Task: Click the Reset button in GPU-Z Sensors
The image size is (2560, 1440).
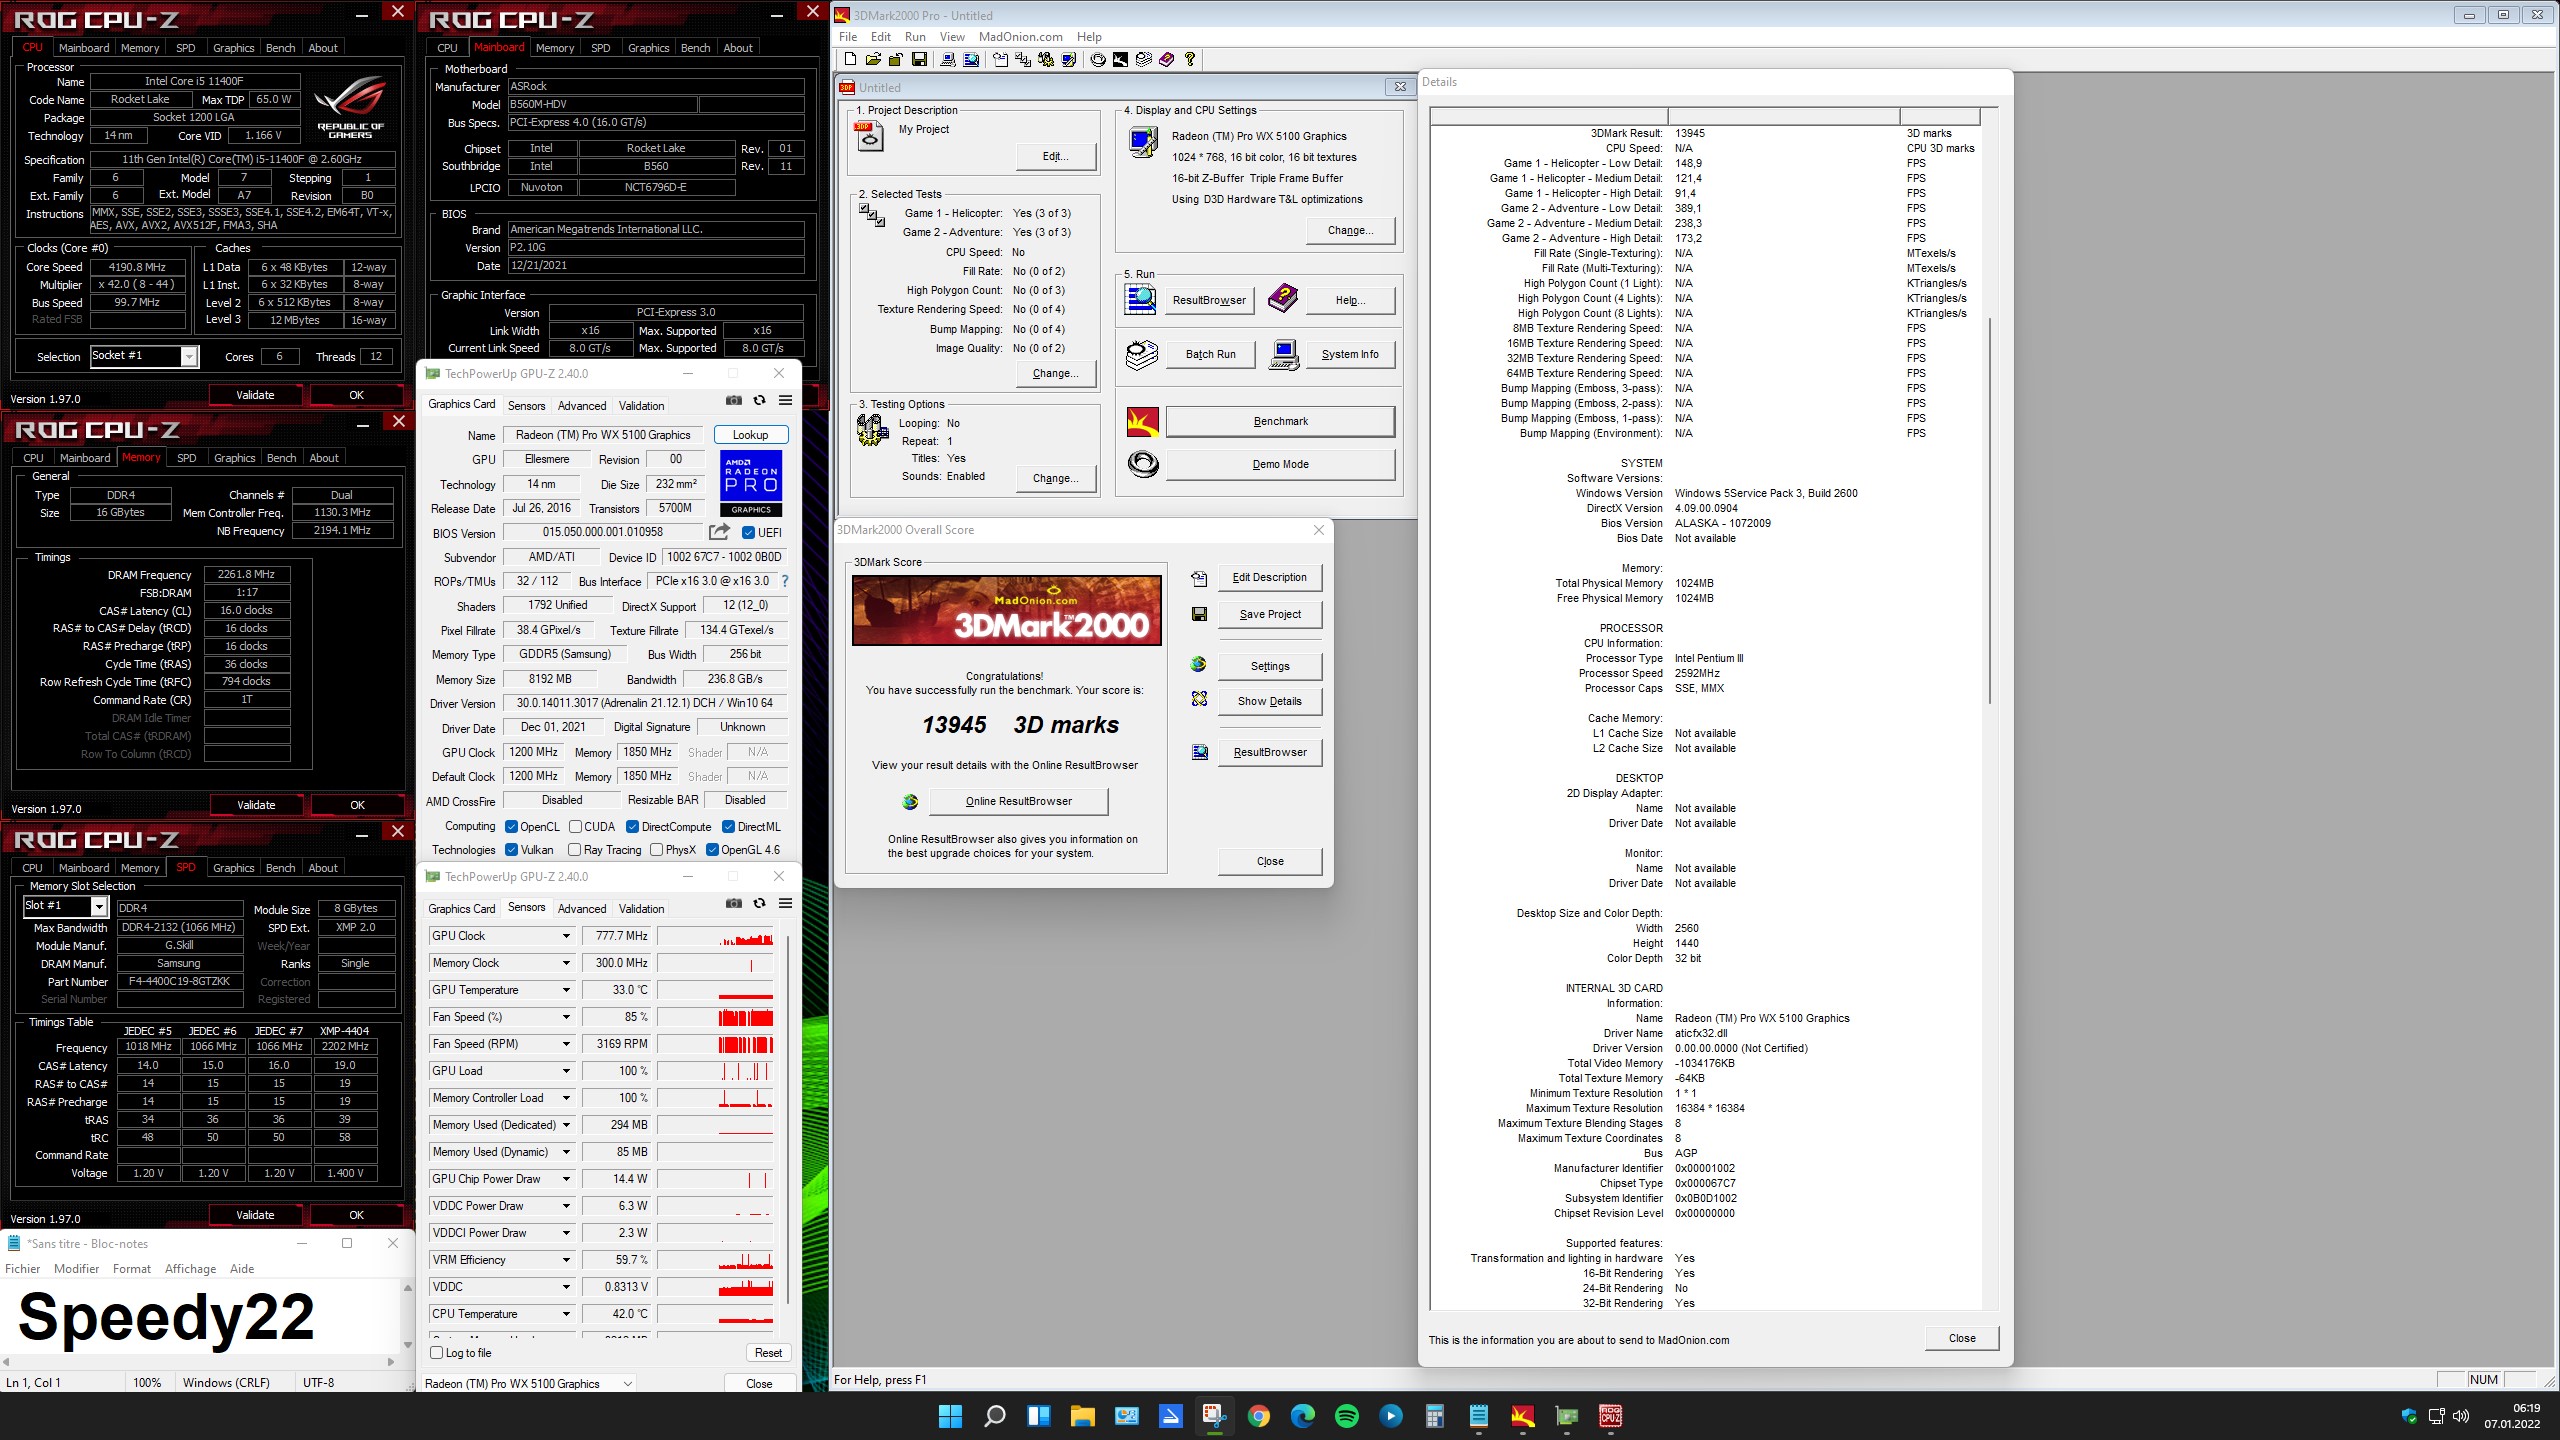Action: (x=768, y=1353)
